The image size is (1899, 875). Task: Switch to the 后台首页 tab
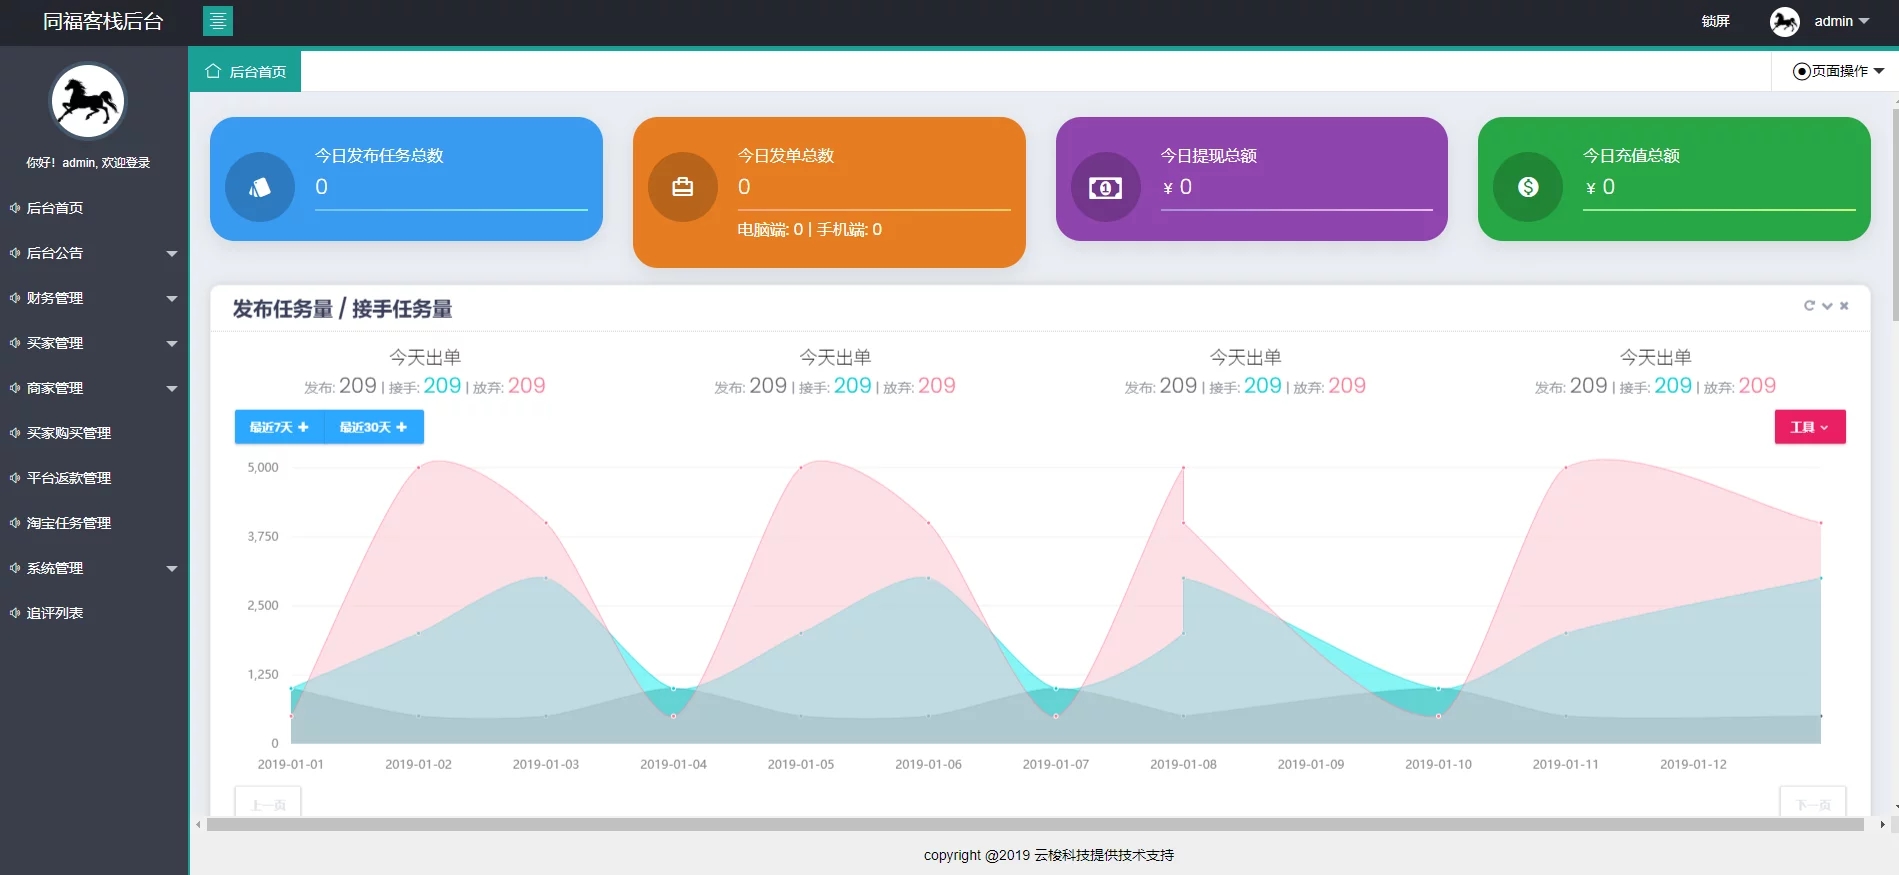[246, 72]
